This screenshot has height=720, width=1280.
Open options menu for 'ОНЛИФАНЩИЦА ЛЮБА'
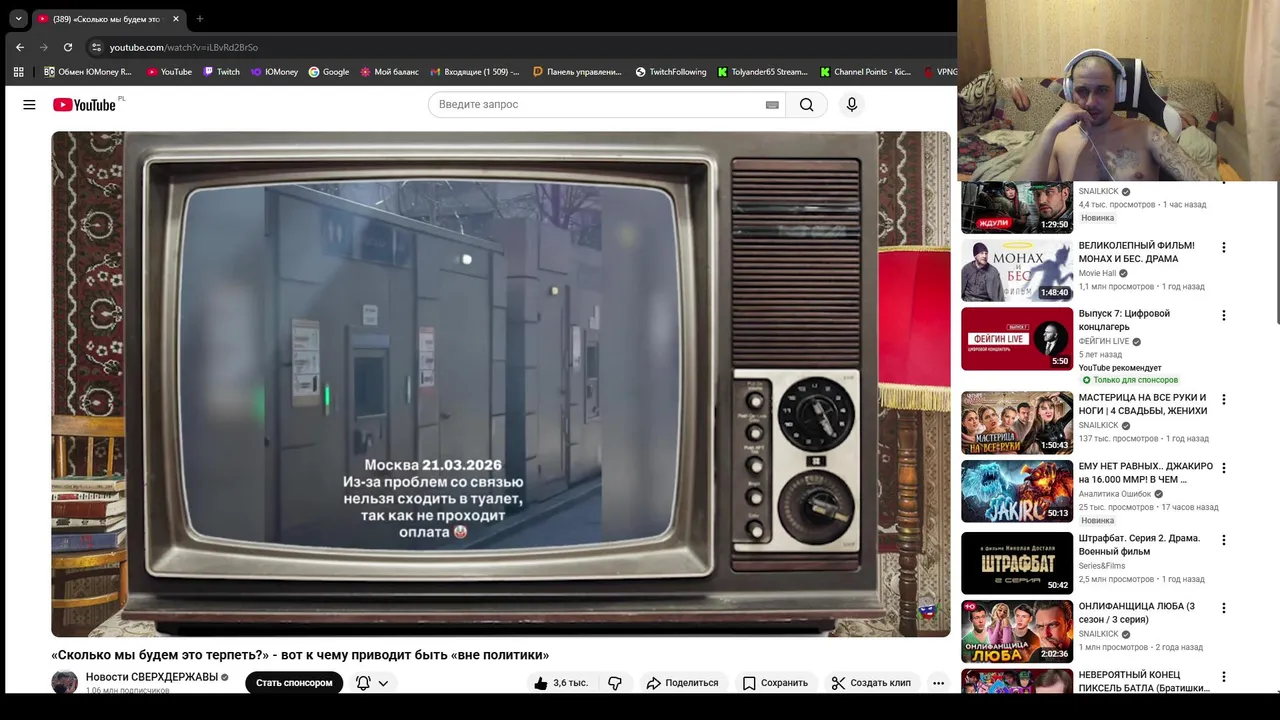[x=1223, y=608]
